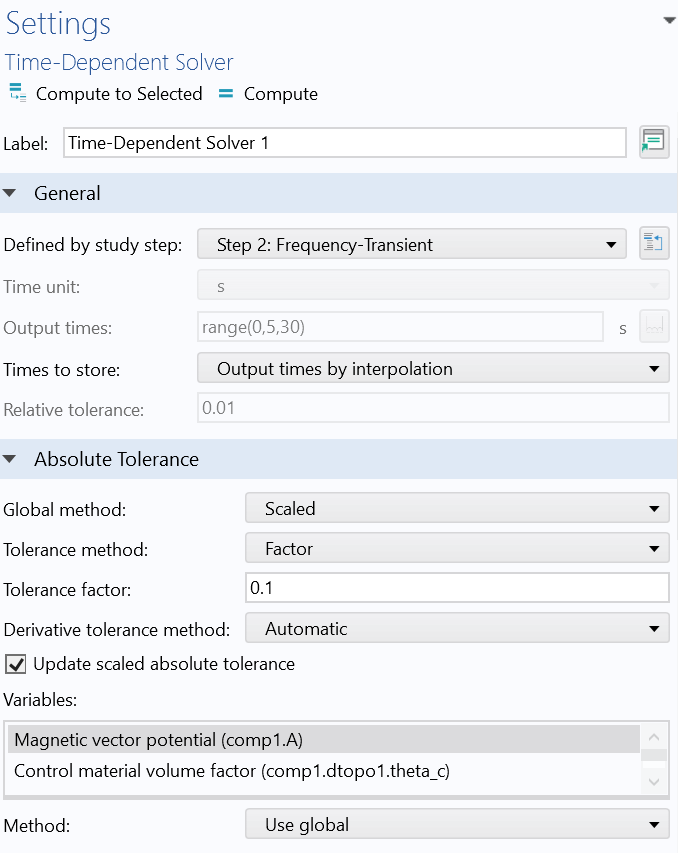Click the label note icon beside Label field
The height and width of the screenshot is (853, 678).
click(654, 143)
